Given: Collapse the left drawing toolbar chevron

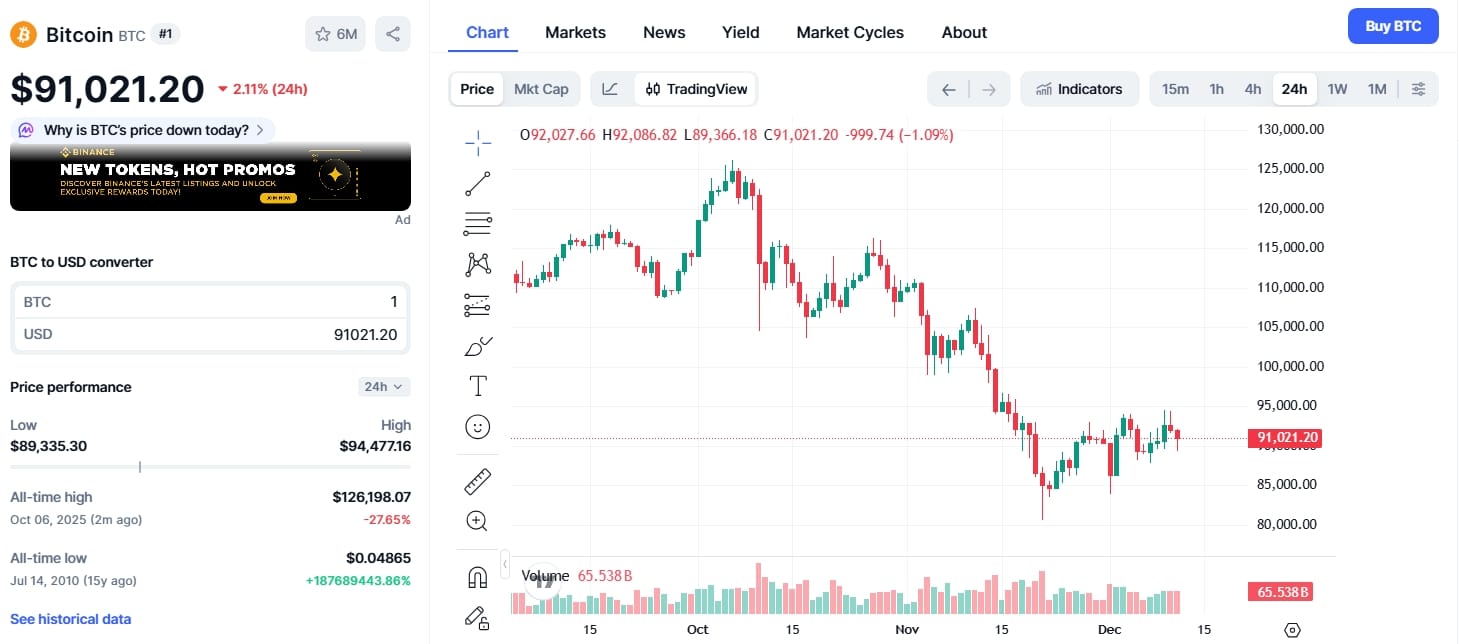Looking at the screenshot, I should [x=505, y=563].
